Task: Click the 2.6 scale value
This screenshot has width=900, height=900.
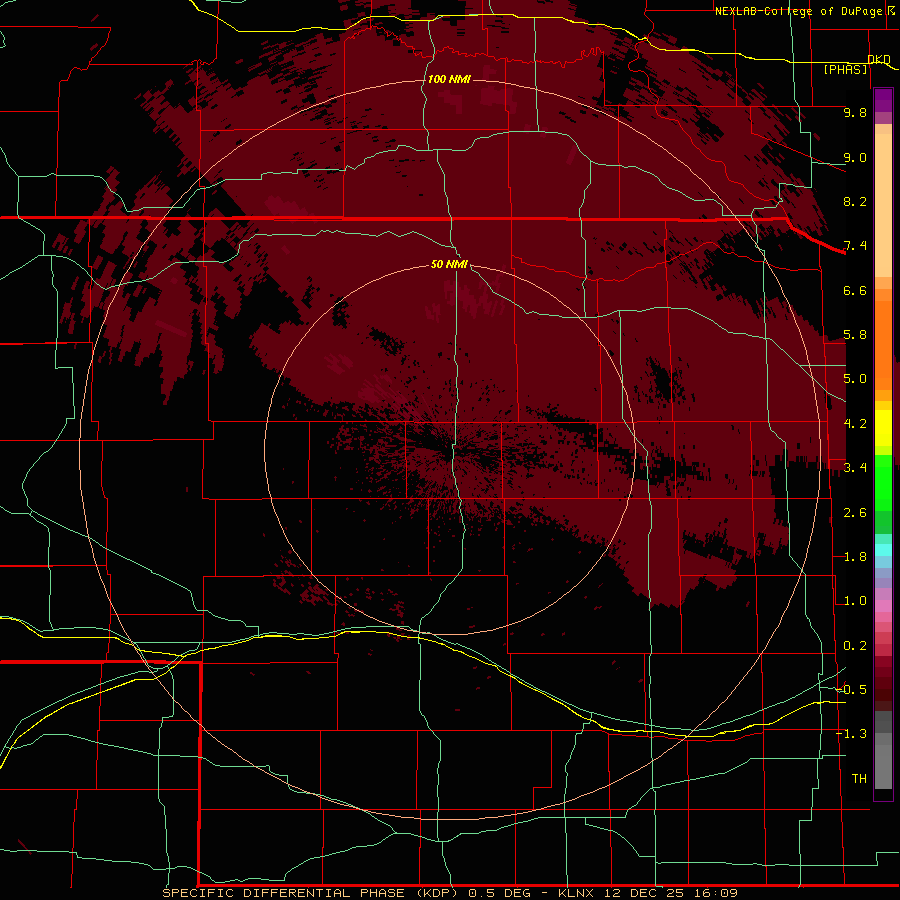Action: 855,513
